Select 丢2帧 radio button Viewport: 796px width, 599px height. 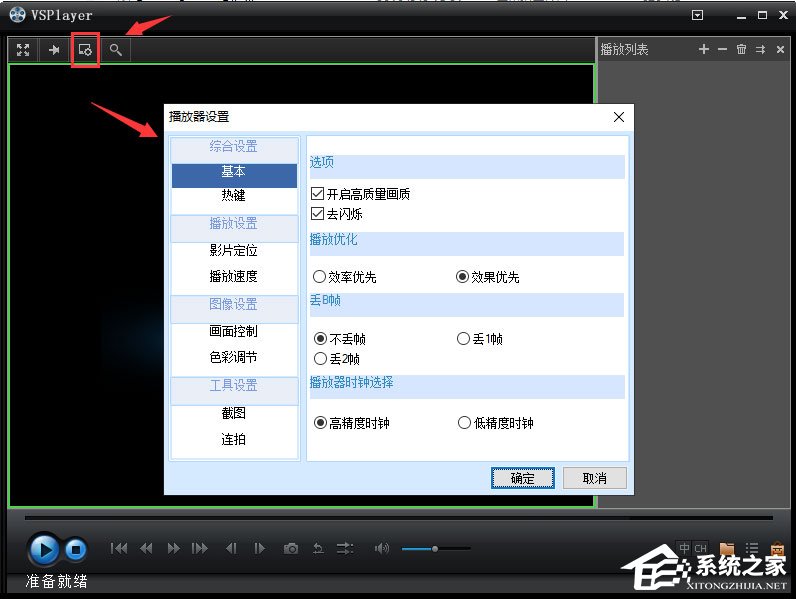pyautogui.click(x=320, y=358)
